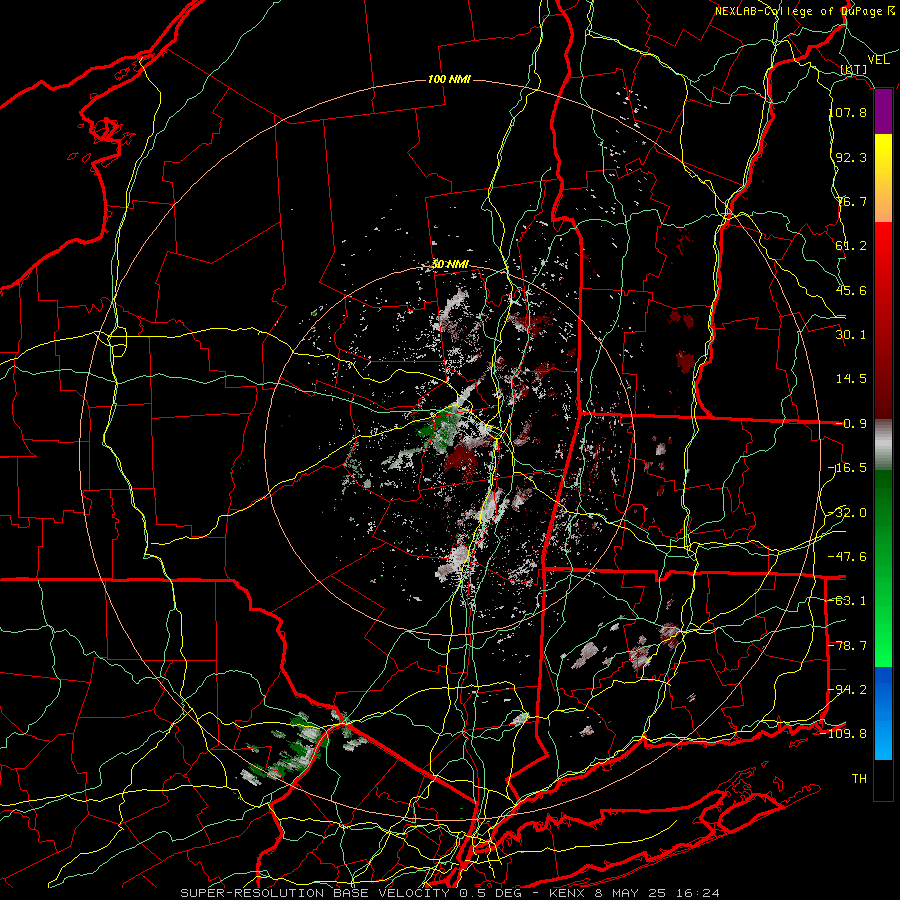Click the green segment of the velocity scale

(883, 568)
